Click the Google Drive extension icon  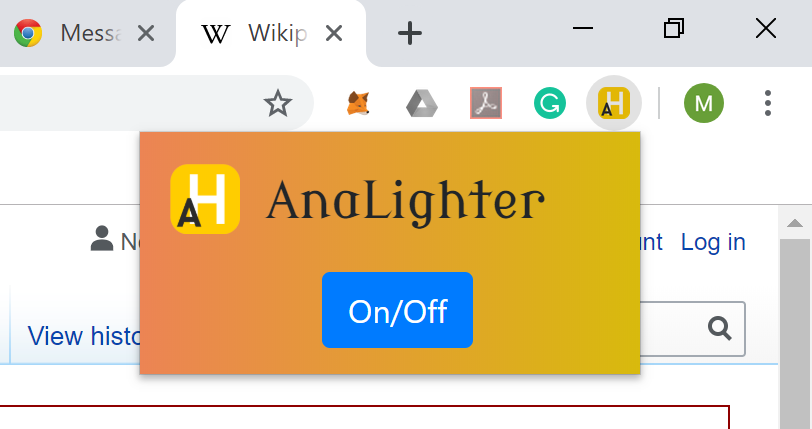pos(422,103)
